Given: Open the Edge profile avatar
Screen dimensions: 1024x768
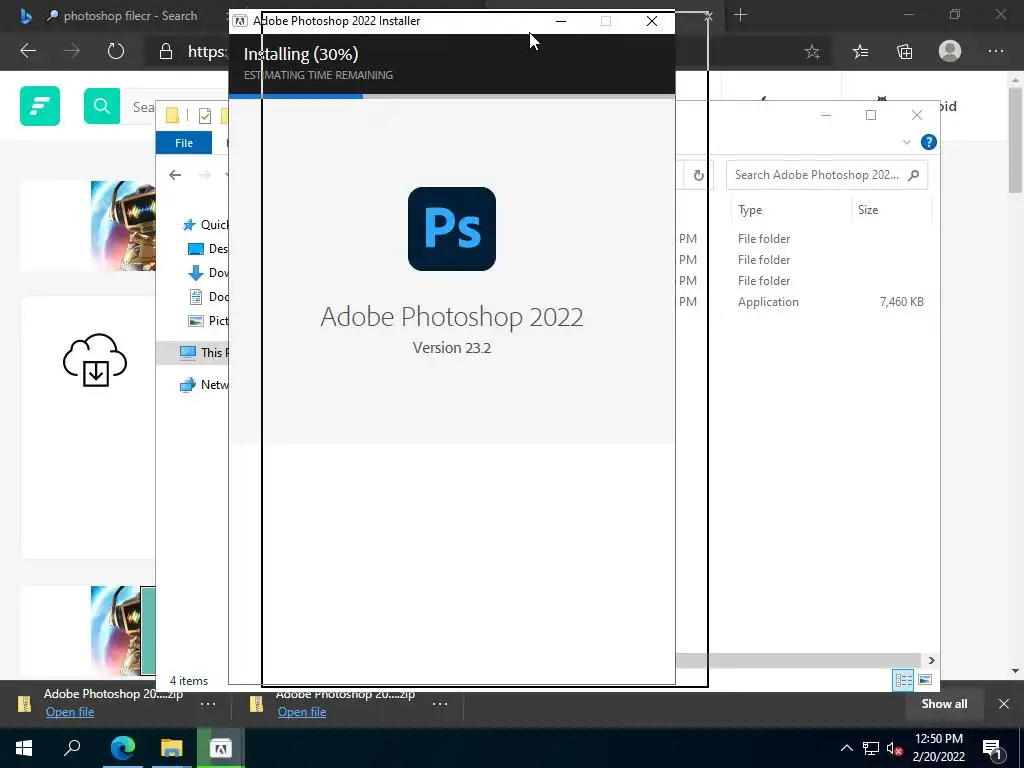Looking at the screenshot, I should [x=950, y=51].
